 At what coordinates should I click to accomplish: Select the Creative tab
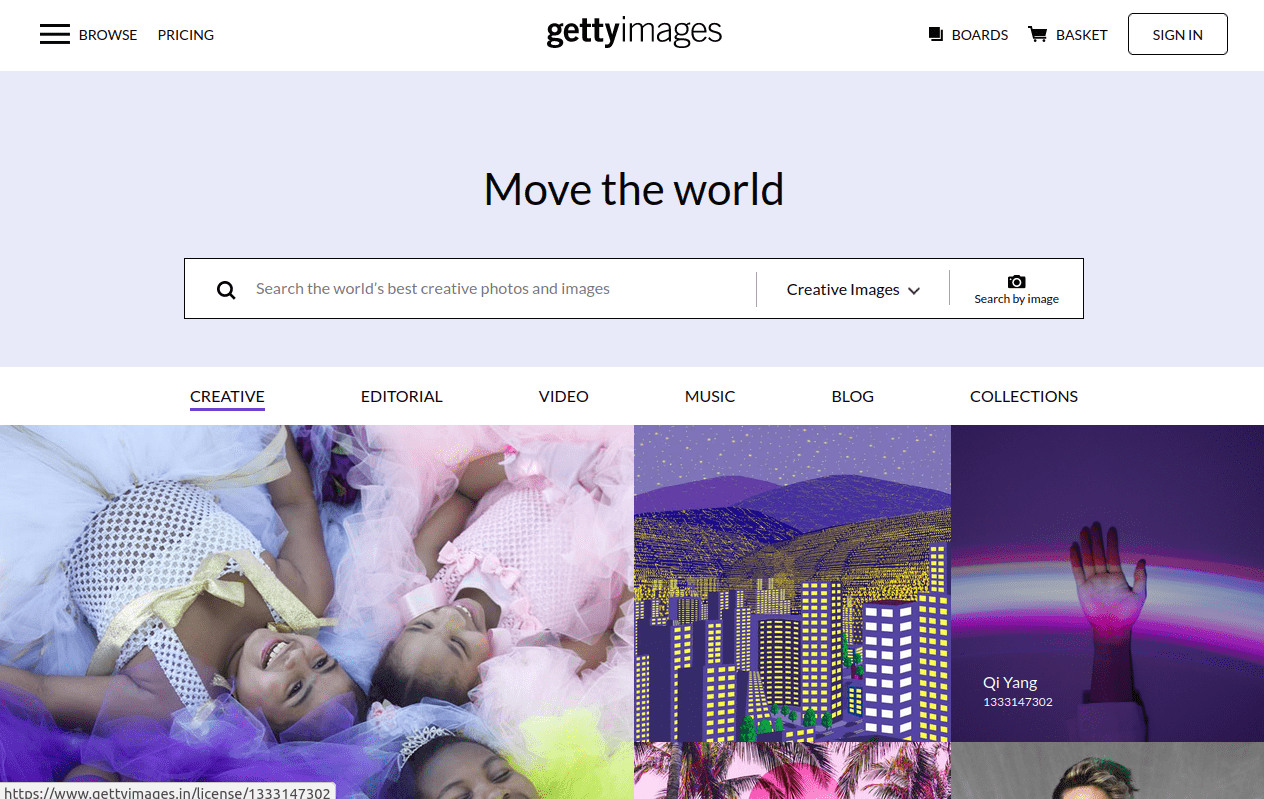pos(227,396)
